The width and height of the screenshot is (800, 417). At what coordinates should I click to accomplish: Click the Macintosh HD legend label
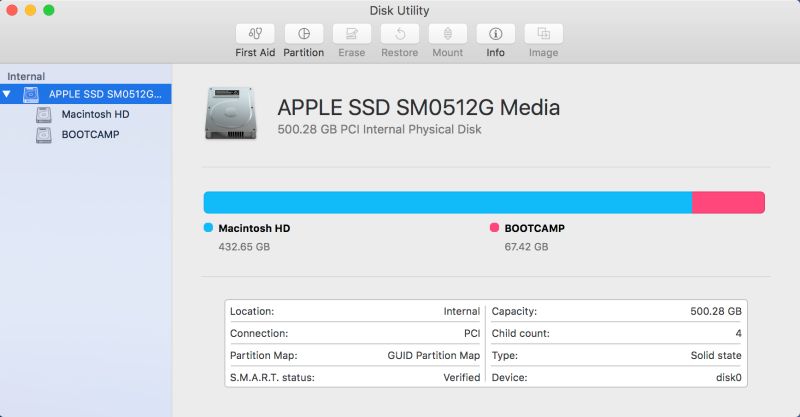pyautogui.click(x=254, y=228)
